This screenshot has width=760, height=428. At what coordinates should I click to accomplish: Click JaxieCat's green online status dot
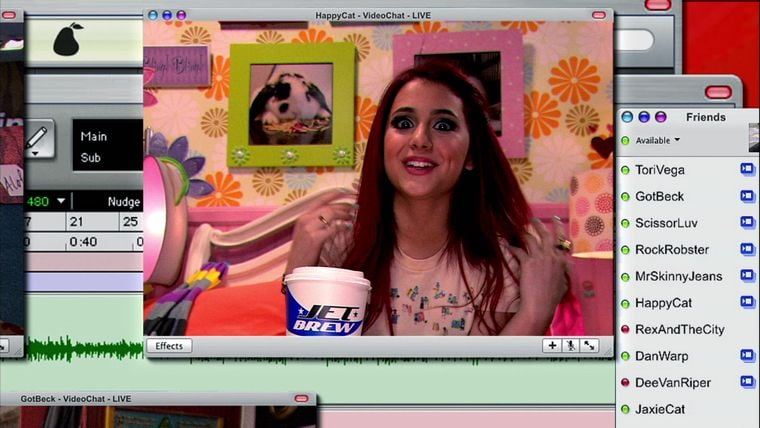tap(625, 410)
